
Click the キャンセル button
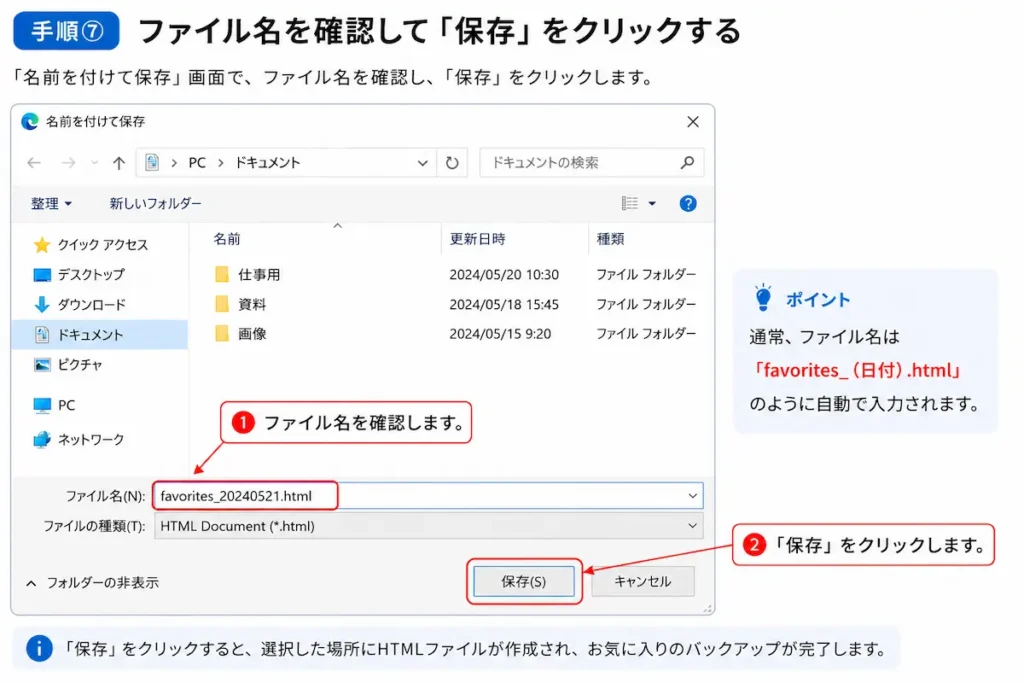coord(643,582)
